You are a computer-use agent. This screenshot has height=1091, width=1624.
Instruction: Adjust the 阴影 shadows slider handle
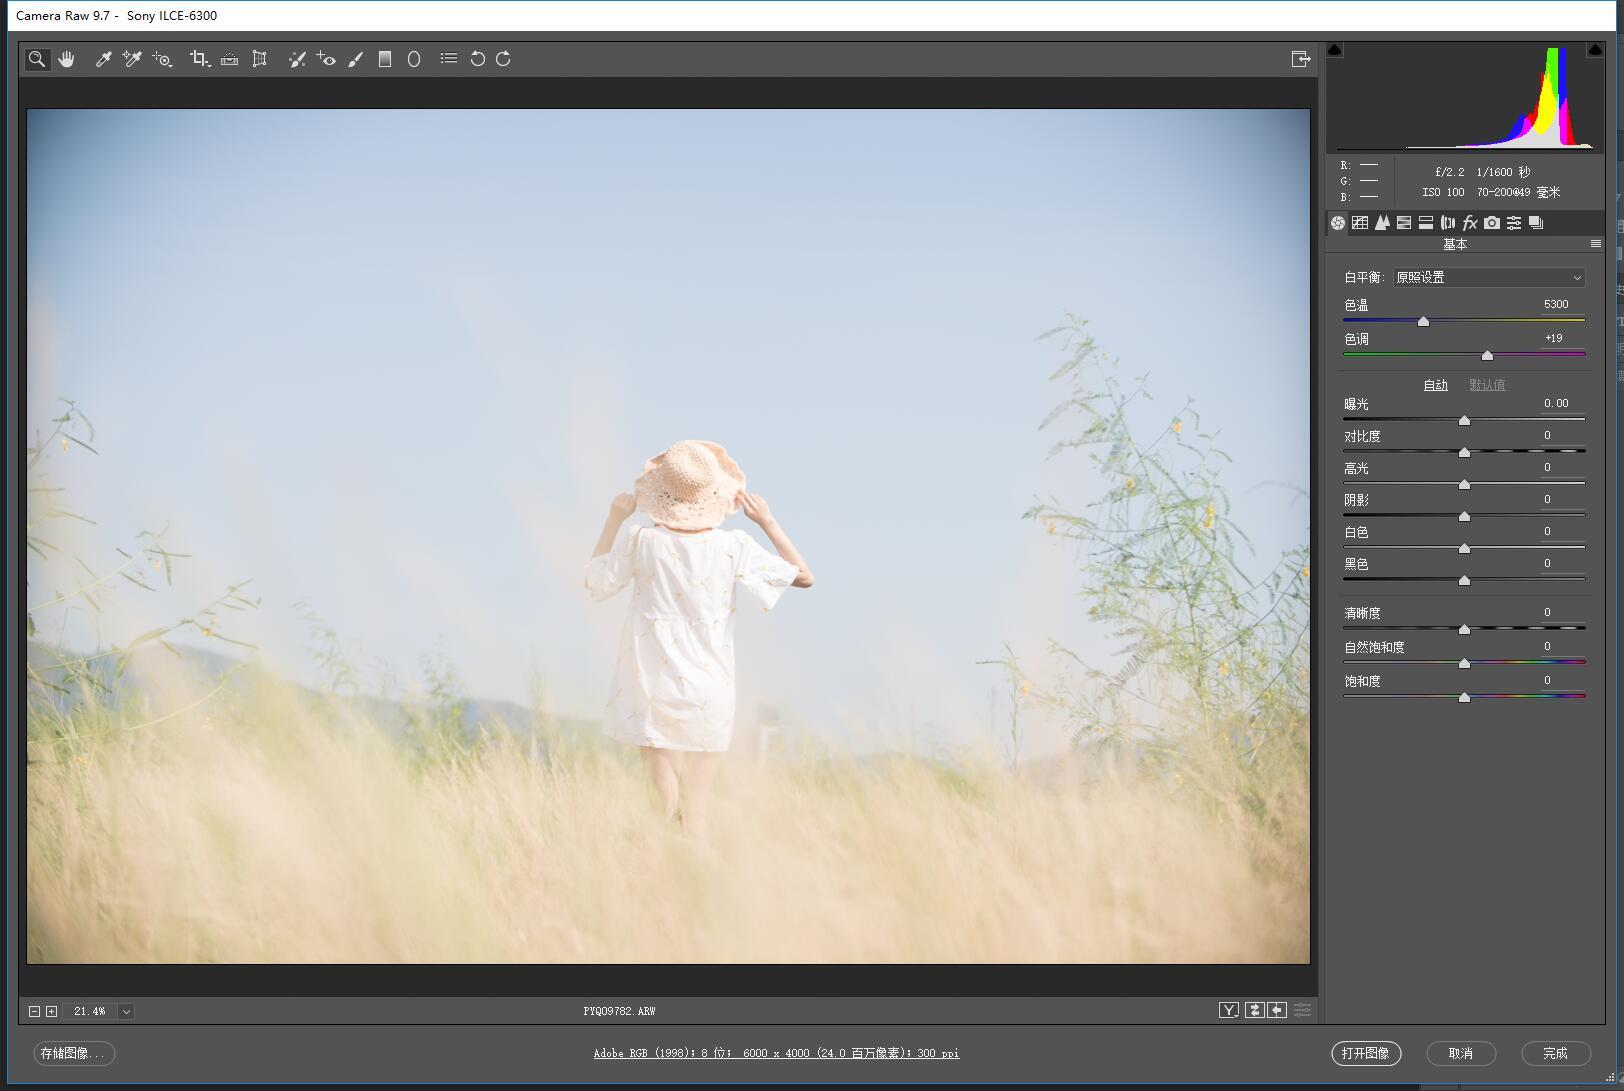coord(1464,517)
